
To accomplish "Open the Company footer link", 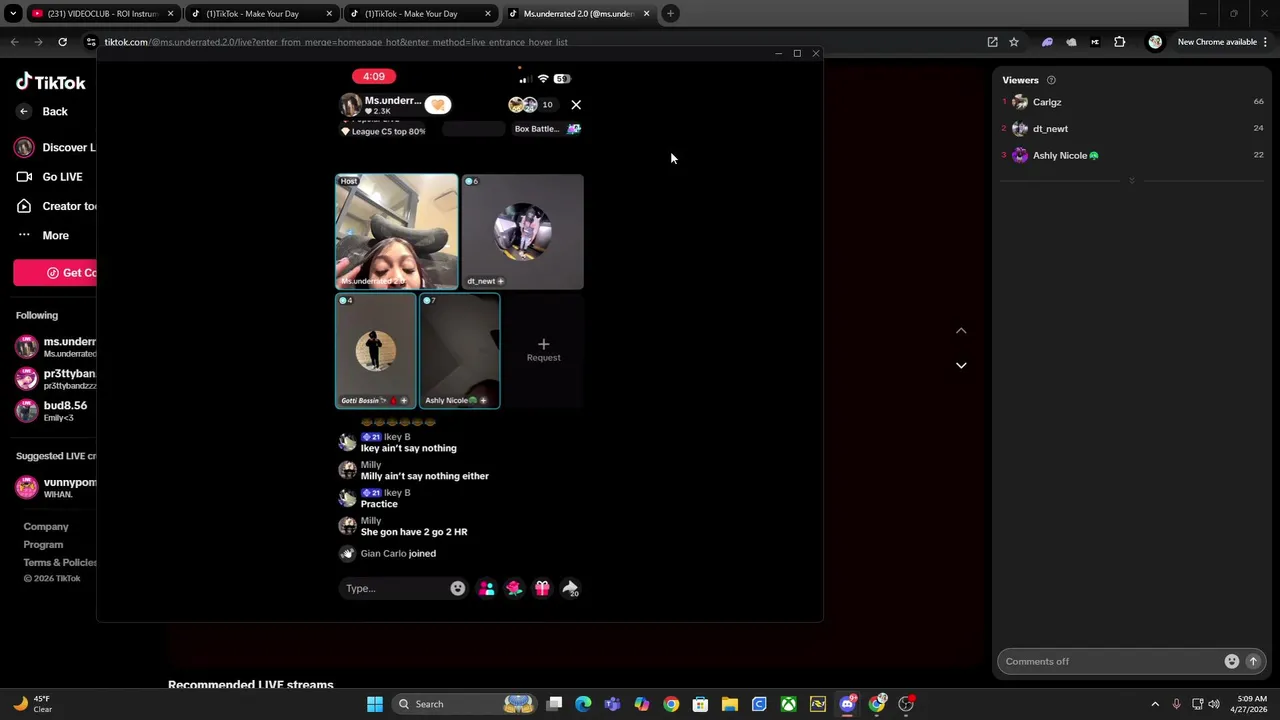I will click(x=46, y=526).
